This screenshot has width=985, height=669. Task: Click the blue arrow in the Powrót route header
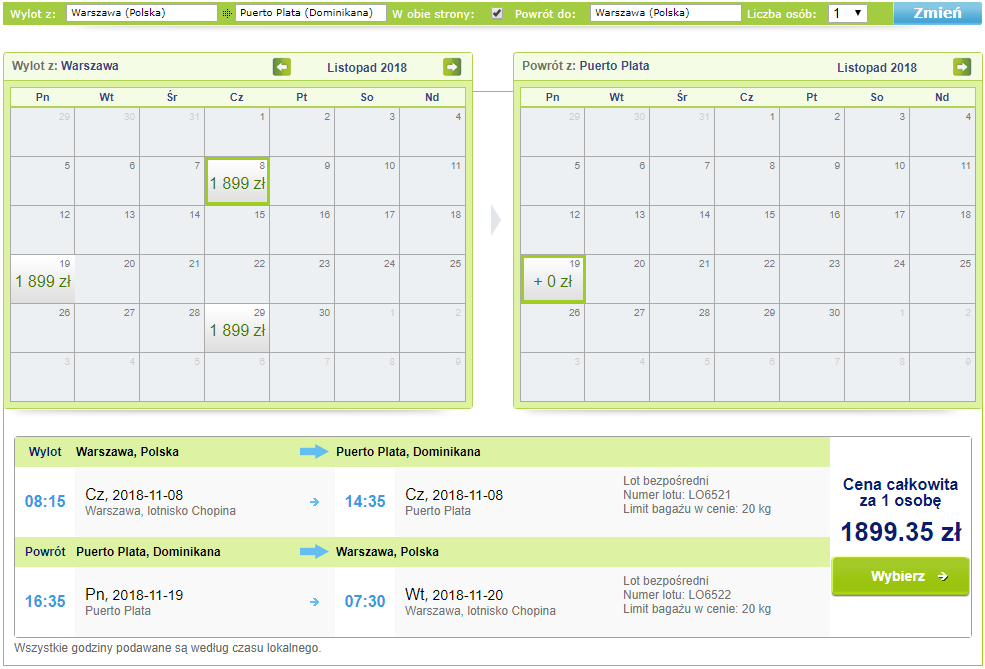point(314,552)
